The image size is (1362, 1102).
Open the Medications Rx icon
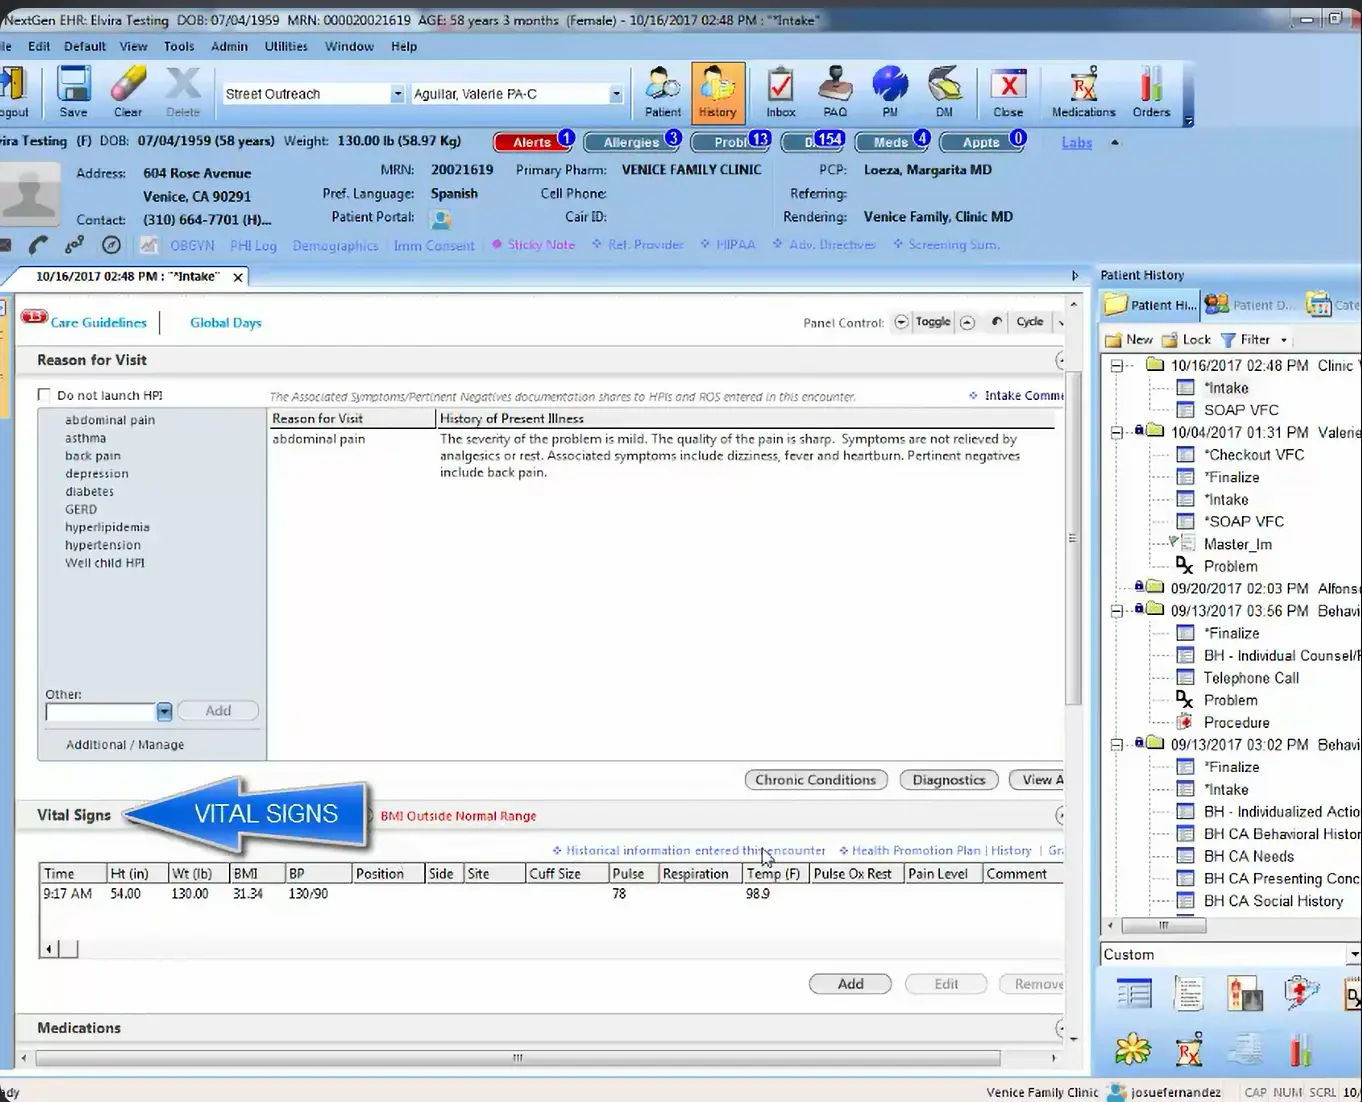coord(1081,90)
